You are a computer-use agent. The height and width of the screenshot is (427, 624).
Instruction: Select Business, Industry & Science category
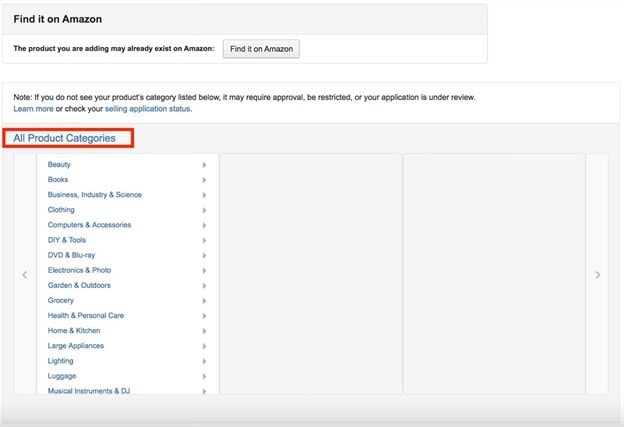pyautogui.click(x=95, y=195)
